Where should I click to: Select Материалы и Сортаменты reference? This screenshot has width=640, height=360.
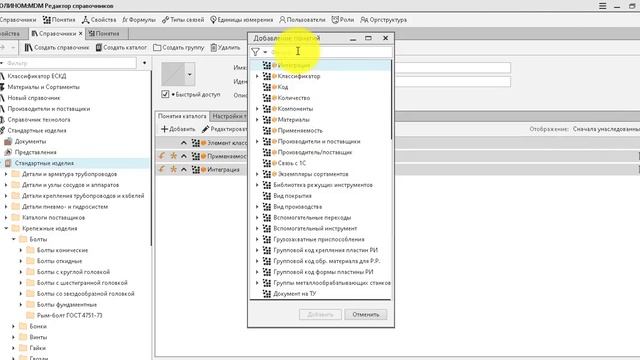(44, 87)
